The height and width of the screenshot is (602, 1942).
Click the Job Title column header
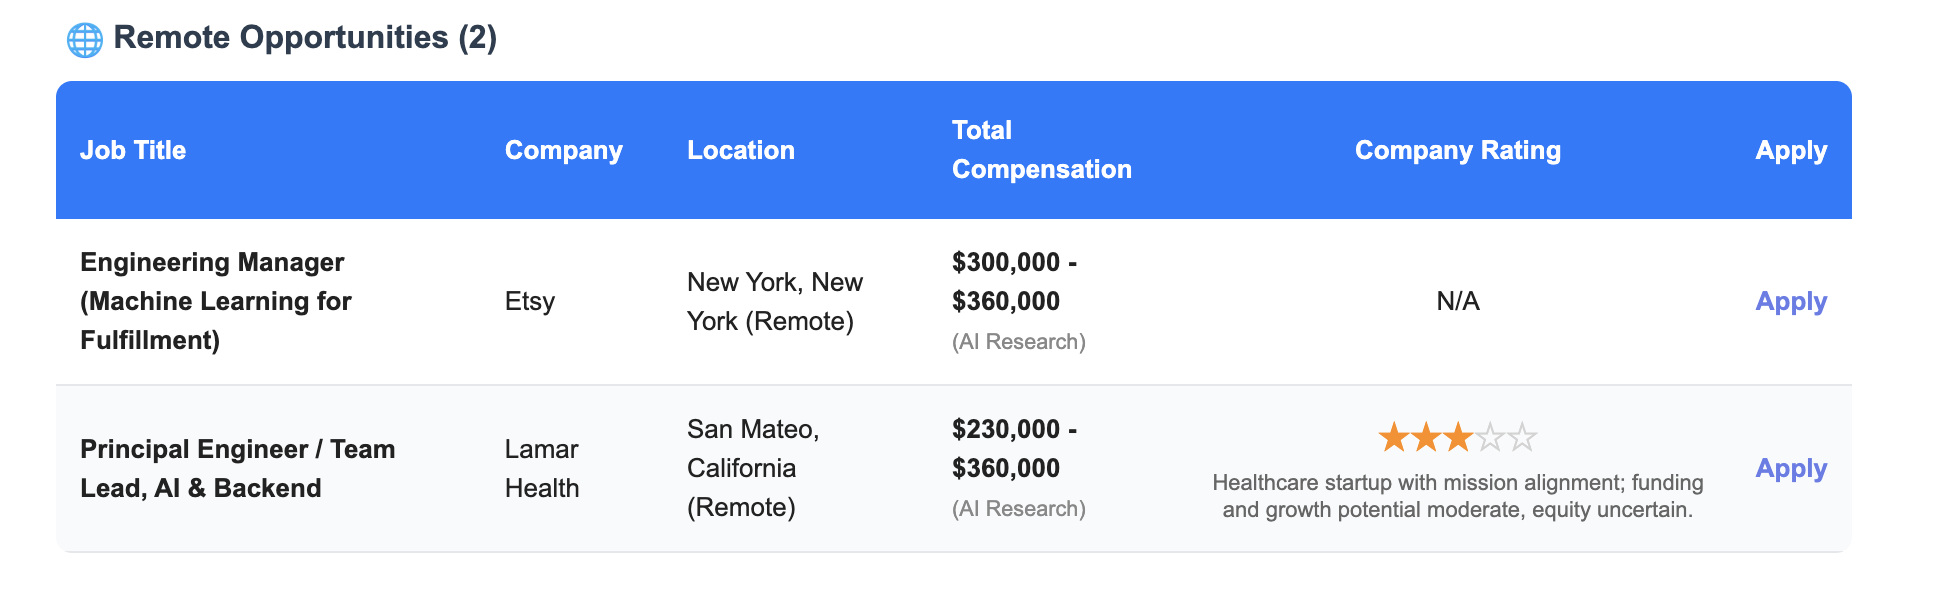click(133, 150)
